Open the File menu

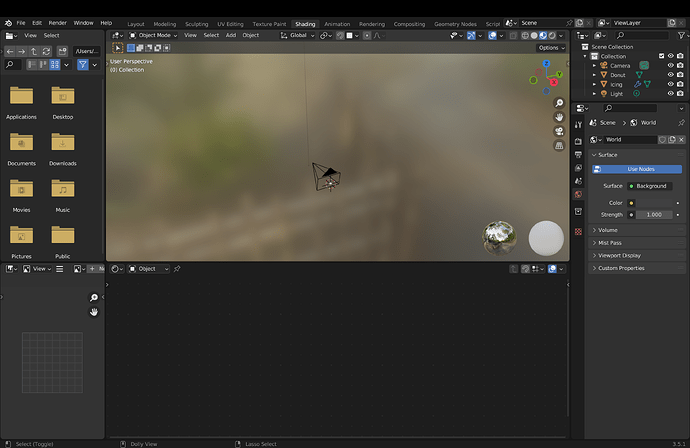(21, 23)
